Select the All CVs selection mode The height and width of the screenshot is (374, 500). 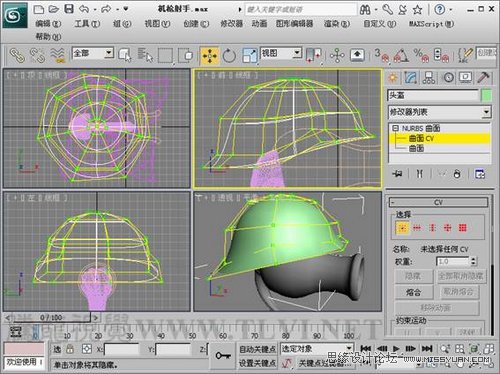(x=462, y=228)
